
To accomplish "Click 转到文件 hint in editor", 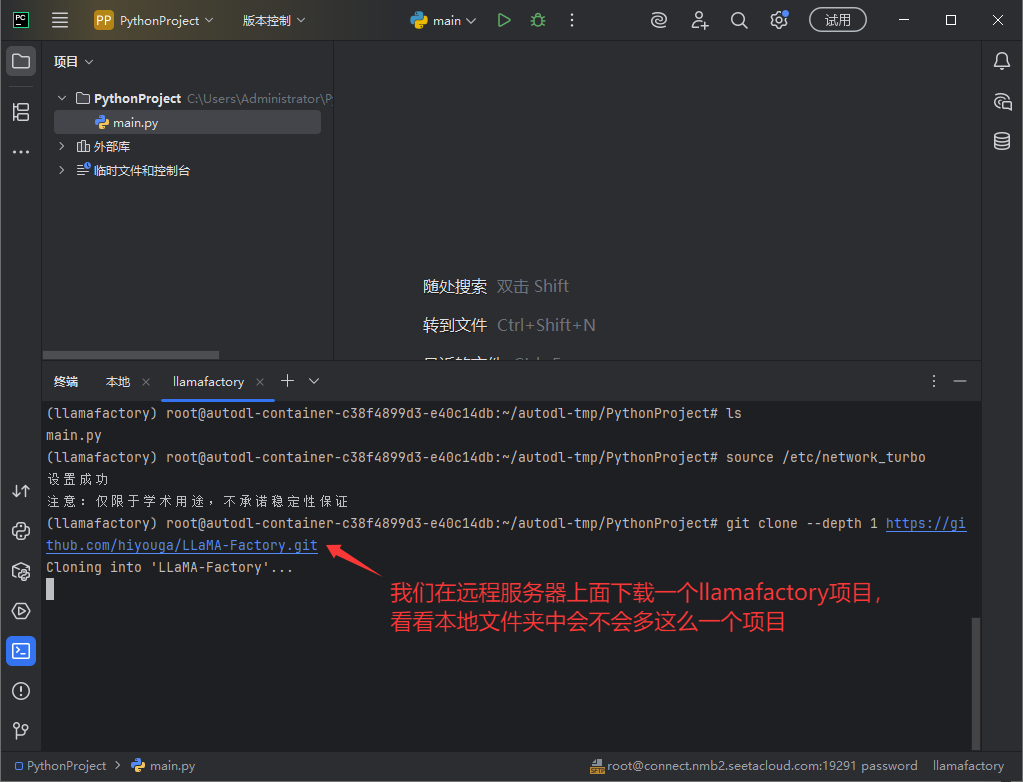I will (455, 325).
